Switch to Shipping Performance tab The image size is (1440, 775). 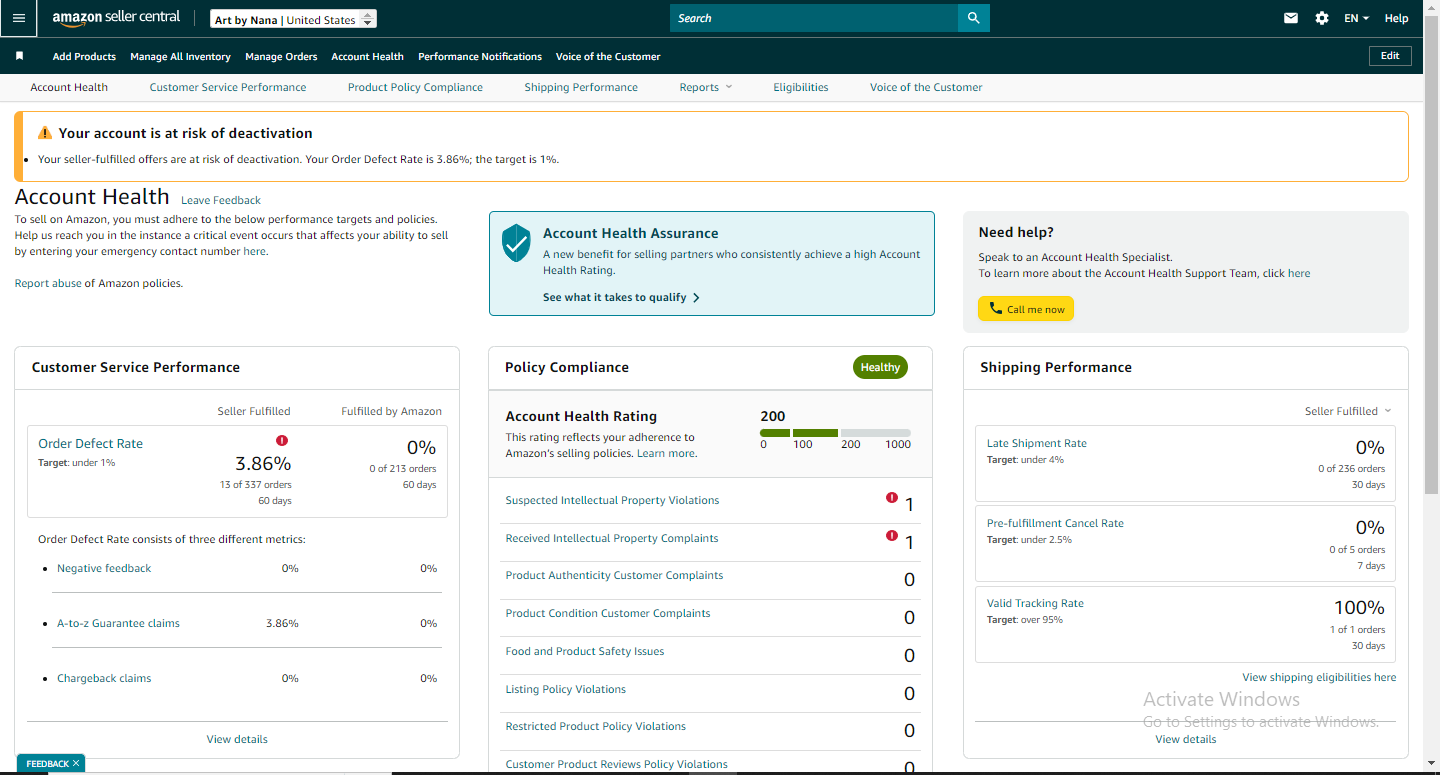click(581, 87)
